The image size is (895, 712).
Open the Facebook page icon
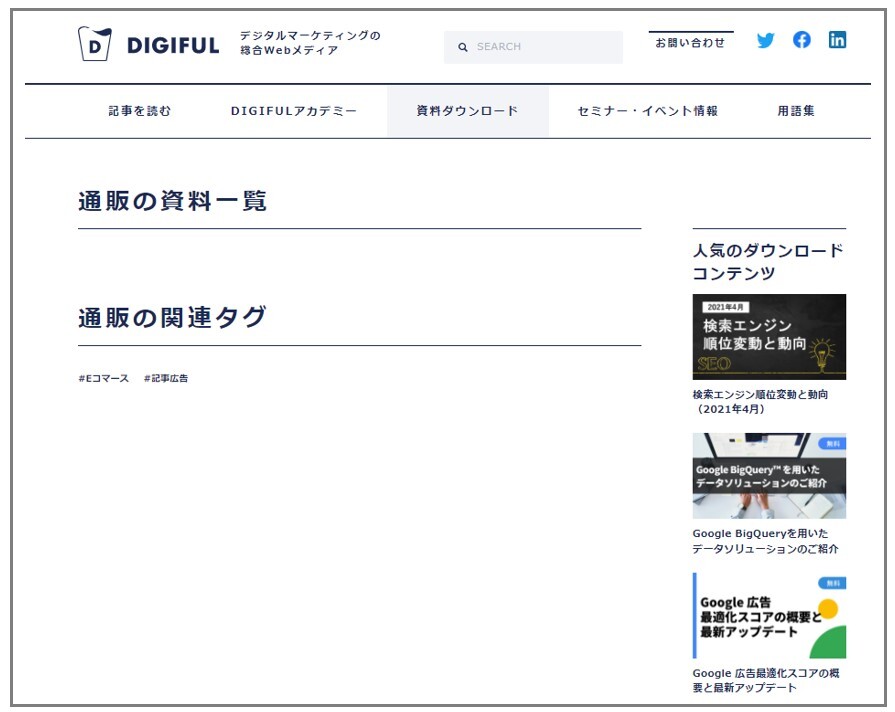(x=802, y=40)
